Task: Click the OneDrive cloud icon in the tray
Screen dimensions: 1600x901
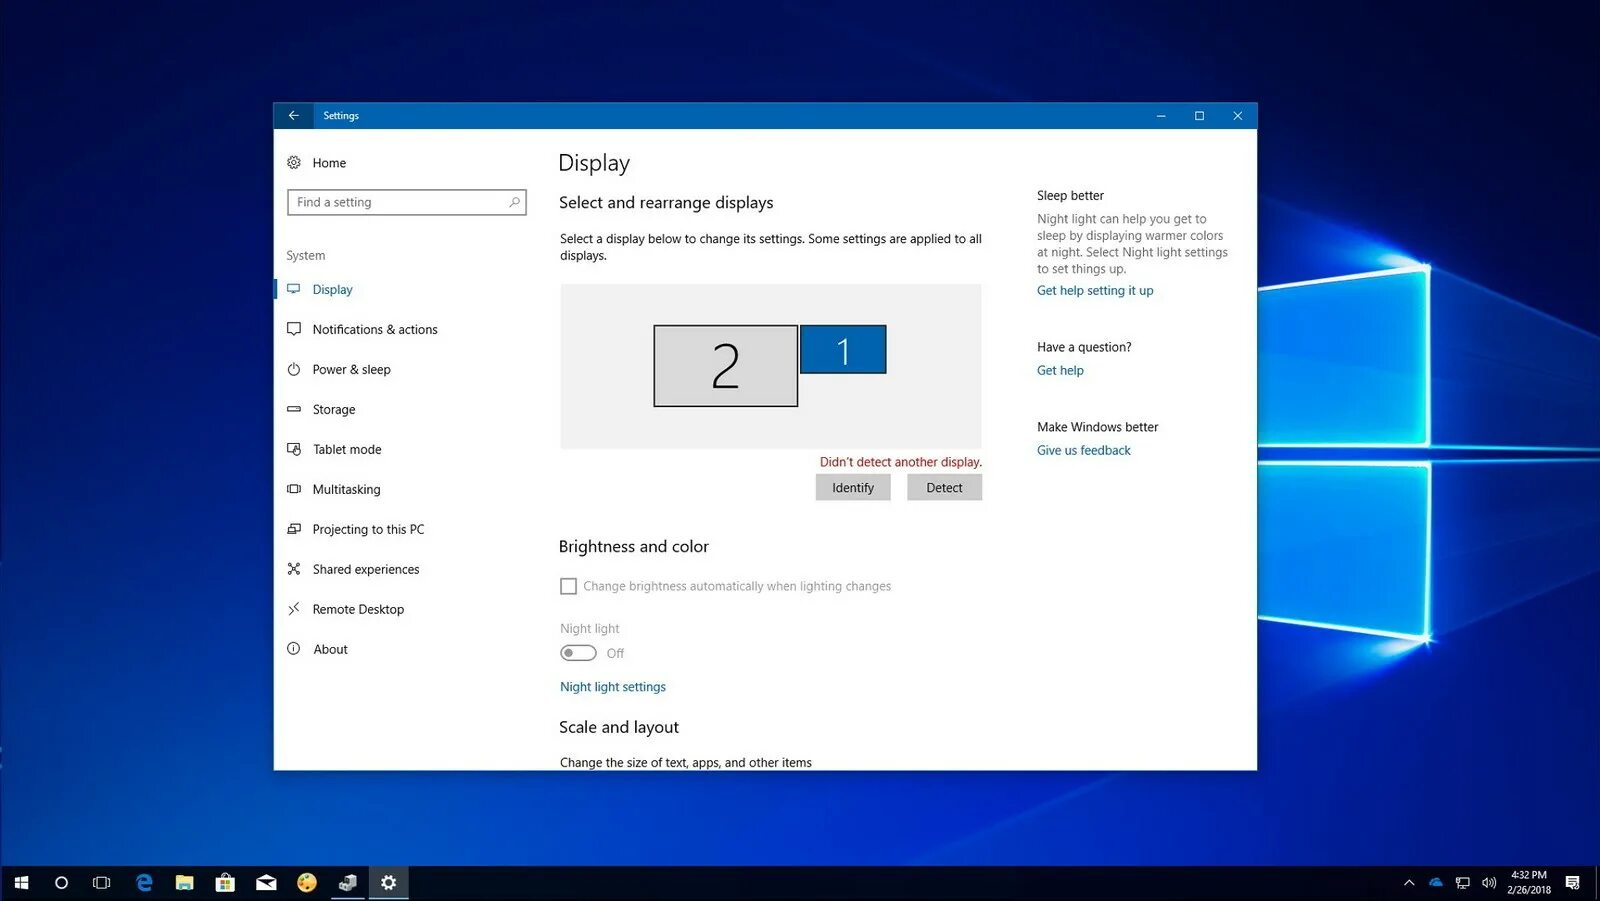Action: click(1436, 883)
